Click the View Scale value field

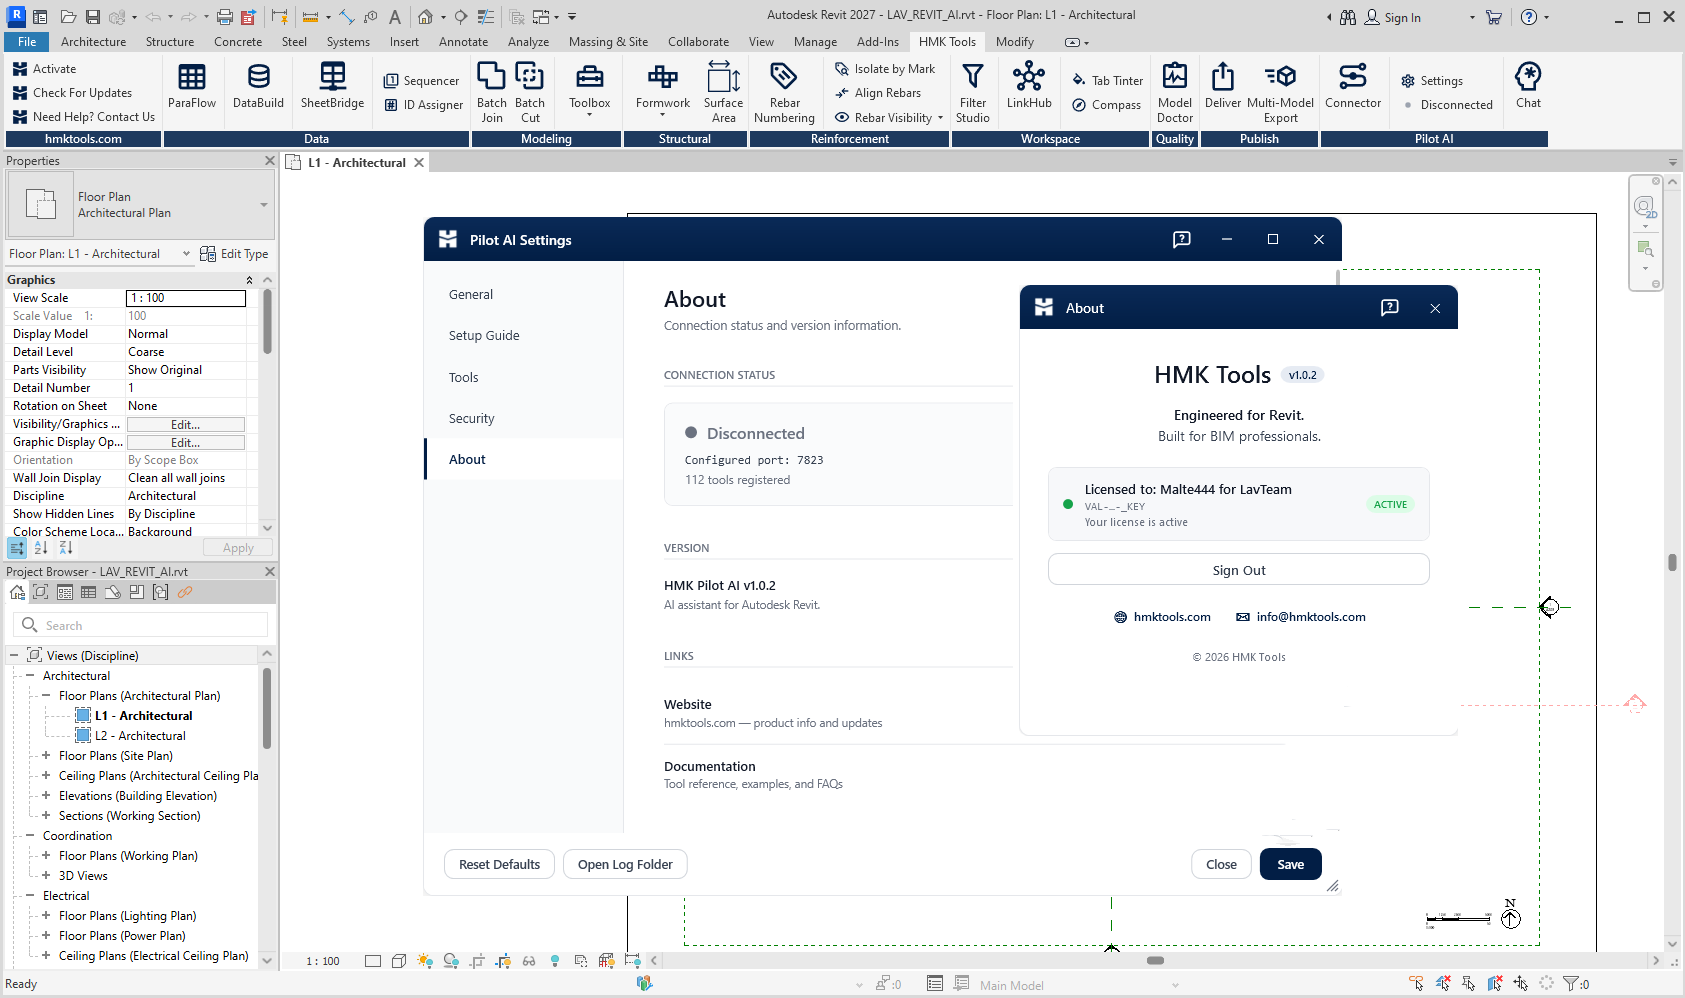tap(186, 298)
